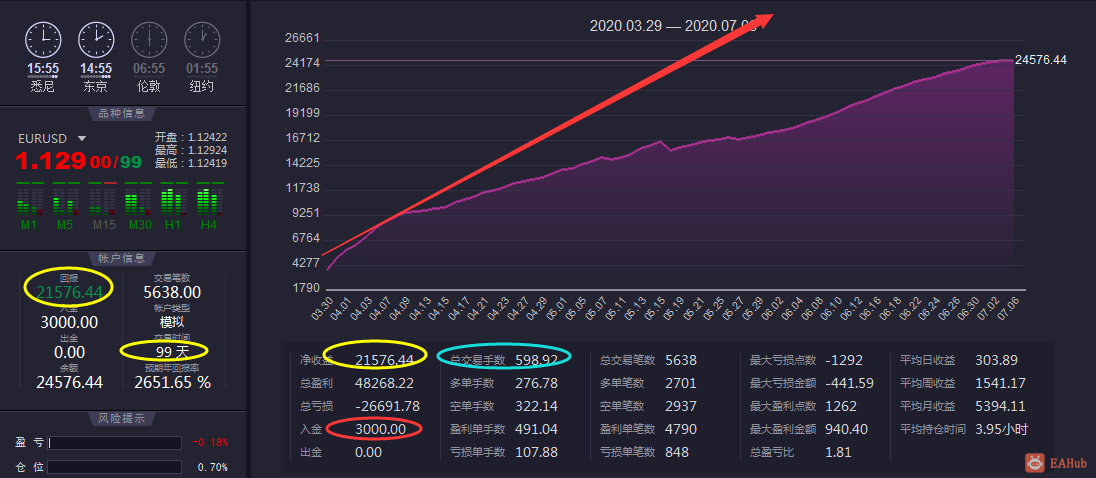Click the 2651.65 % expected annual return
This screenshot has width=1096, height=478.
173,382
